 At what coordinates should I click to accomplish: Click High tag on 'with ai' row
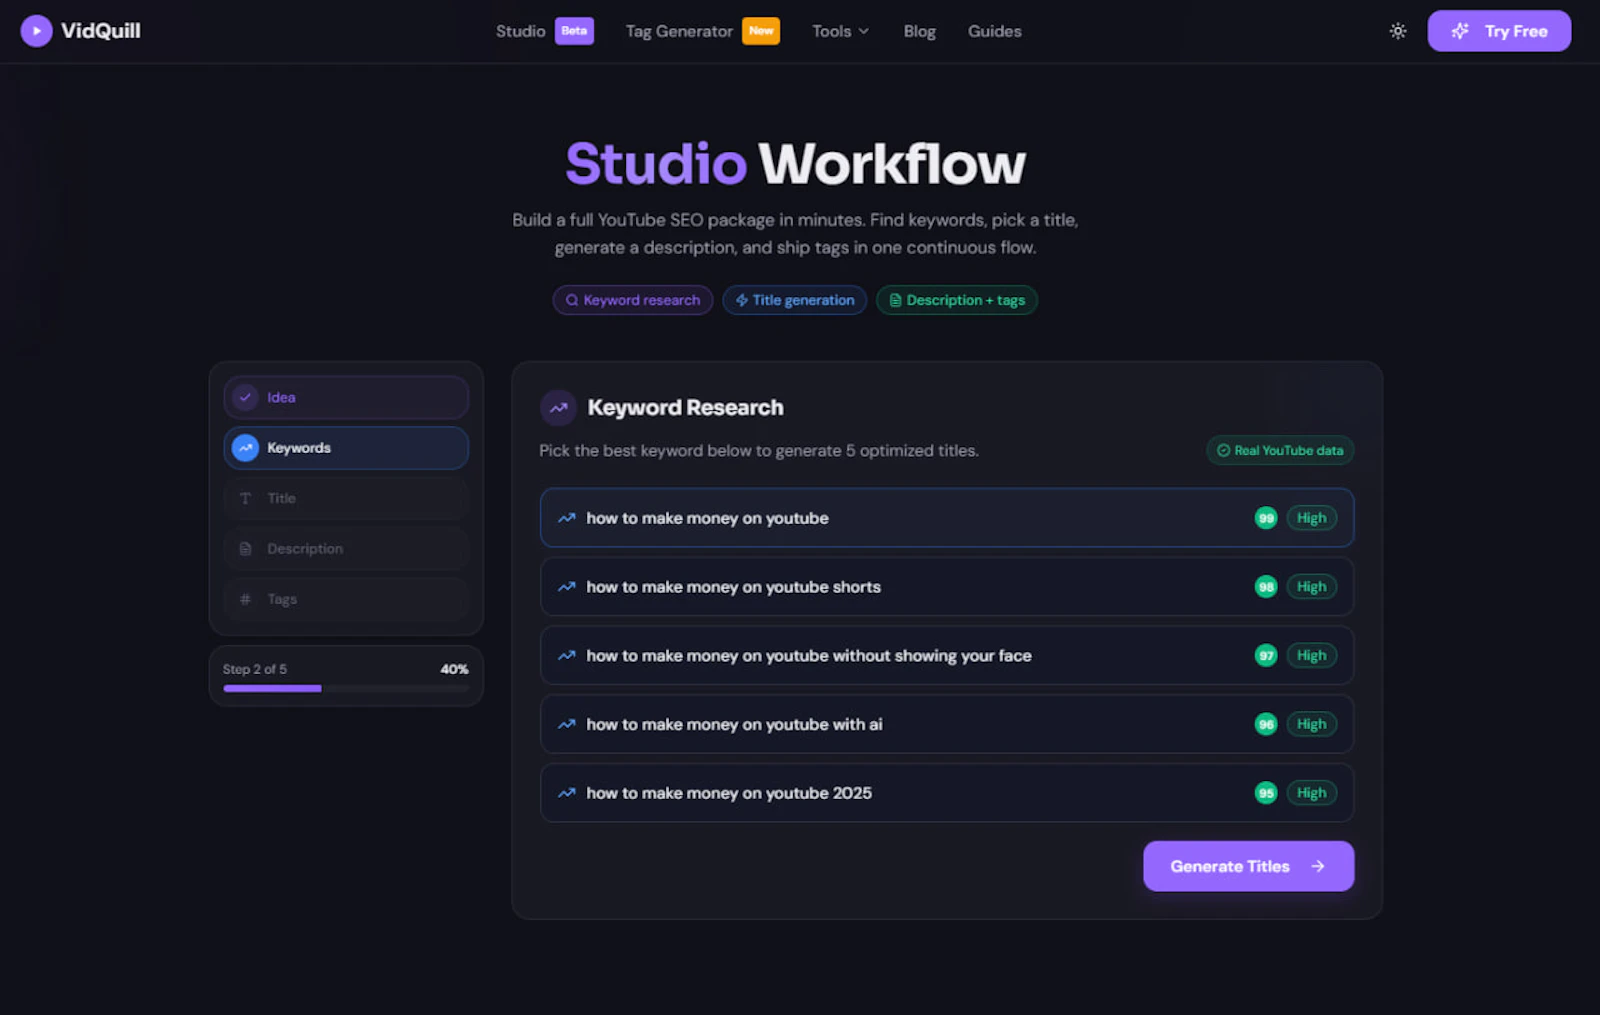coord(1311,724)
